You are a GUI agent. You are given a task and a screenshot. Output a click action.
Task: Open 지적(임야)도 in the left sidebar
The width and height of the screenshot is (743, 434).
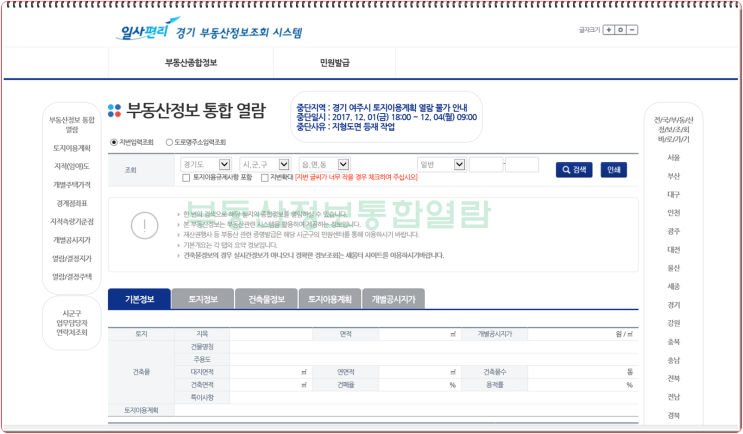click(x=72, y=166)
